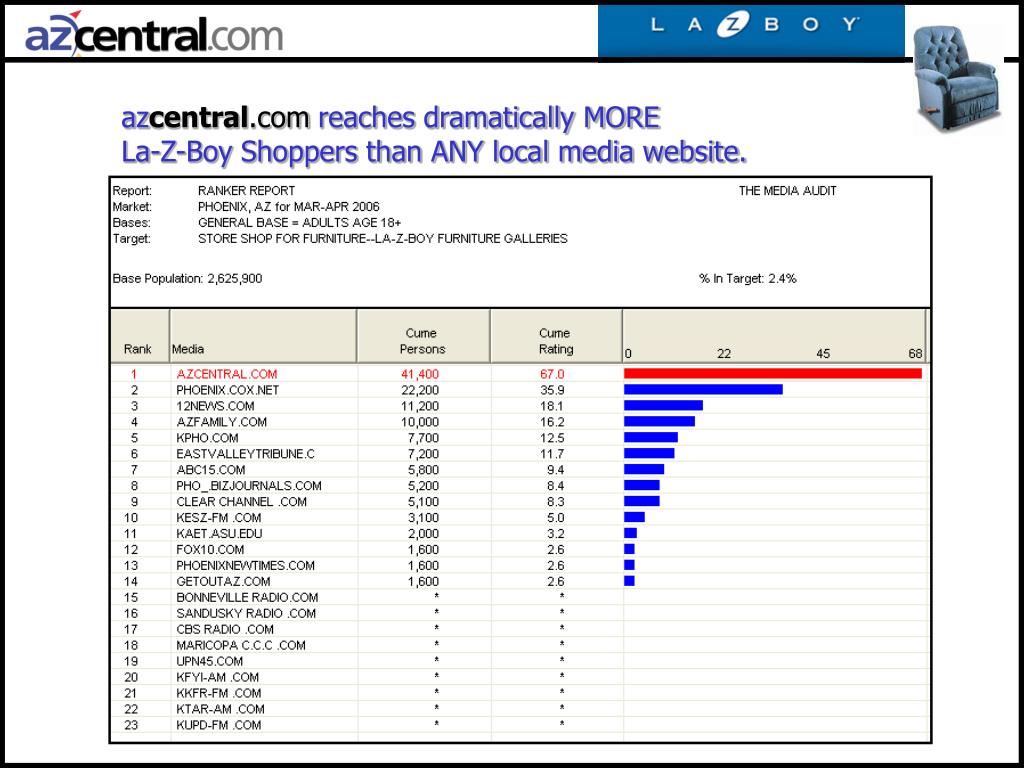Click the red AZCENTRAL.COM rating bar
Viewport: 1024px width, 768px height.
pyautogui.click(x=773, y=374)
